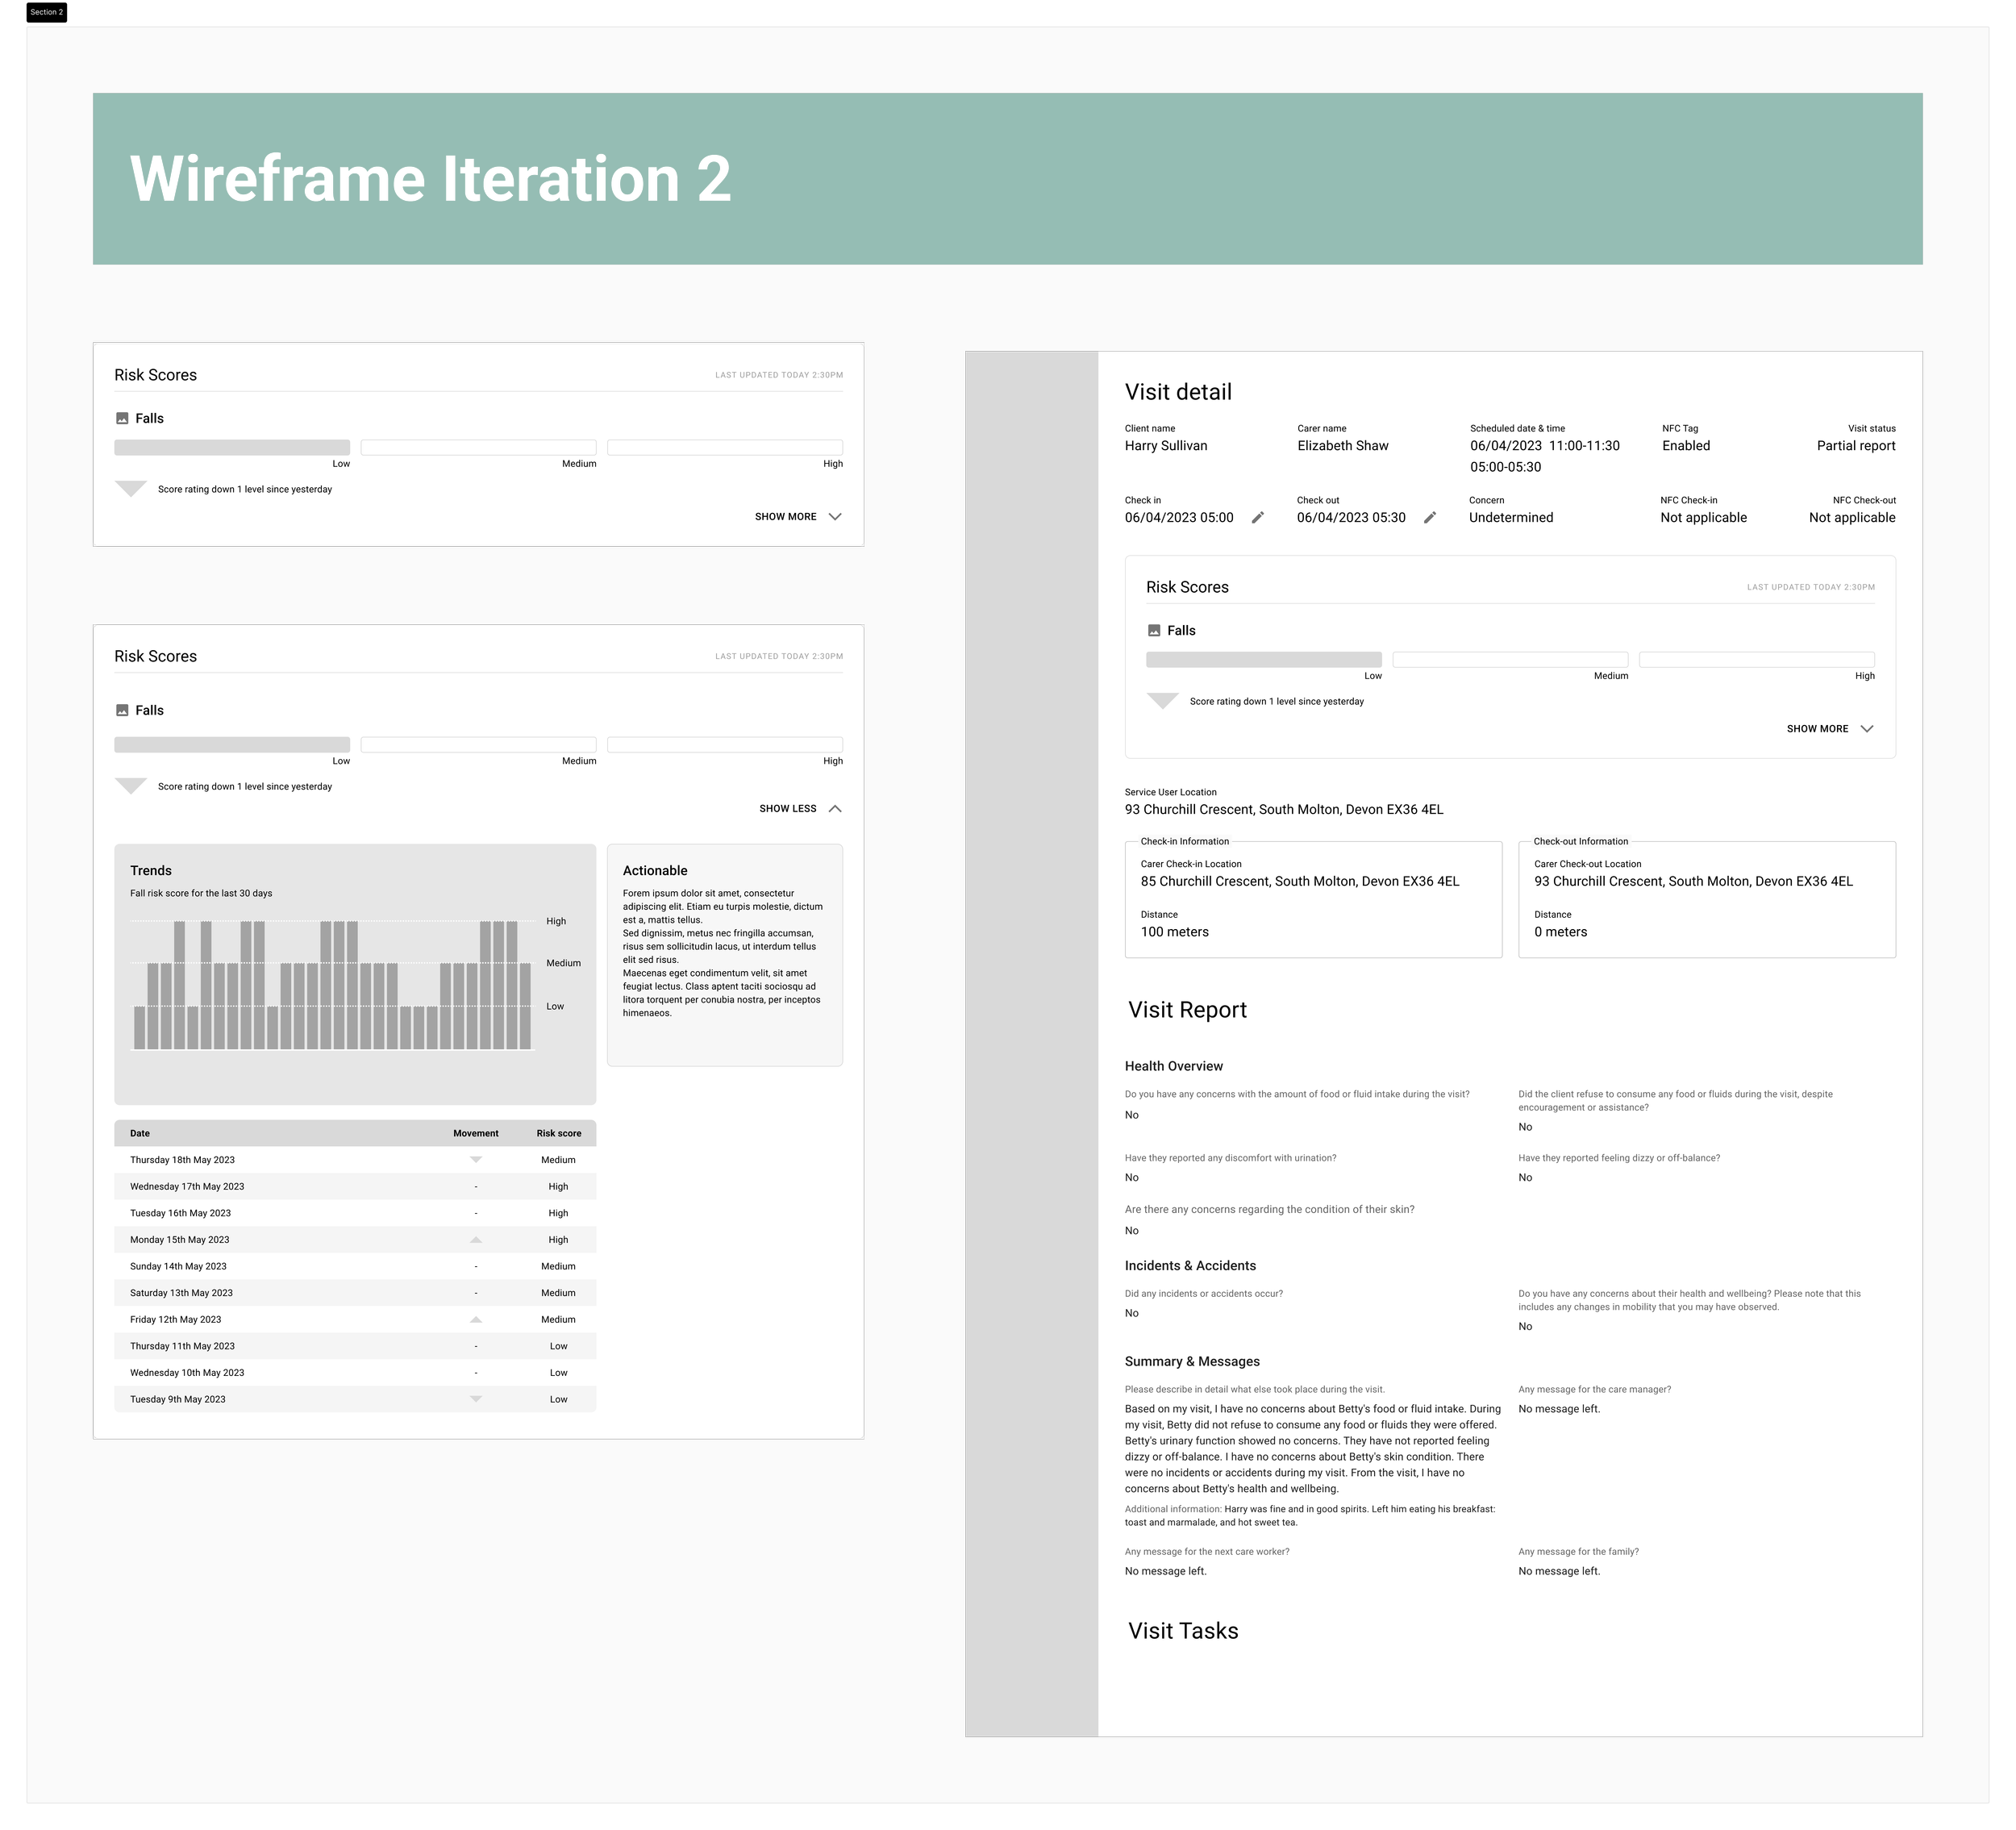
Task: Click the Check in edit pencil icon
Action: [x=1258, y=517]
